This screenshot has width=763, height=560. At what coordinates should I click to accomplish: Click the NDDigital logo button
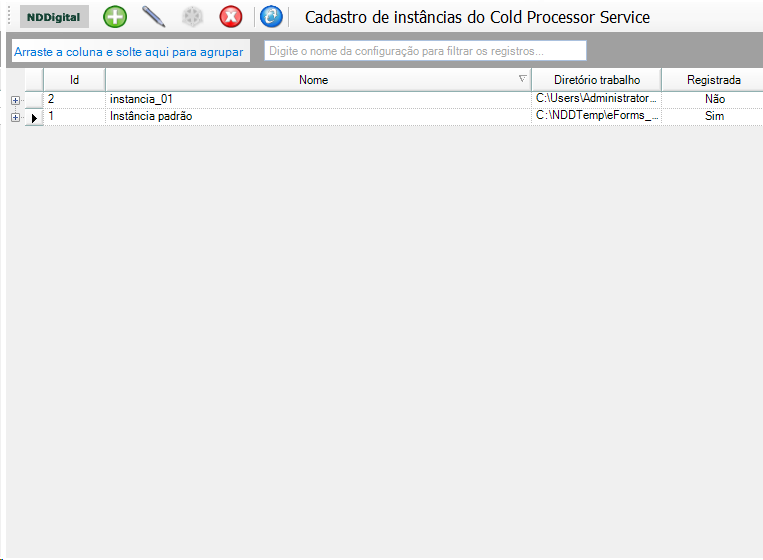coord(54,17)
